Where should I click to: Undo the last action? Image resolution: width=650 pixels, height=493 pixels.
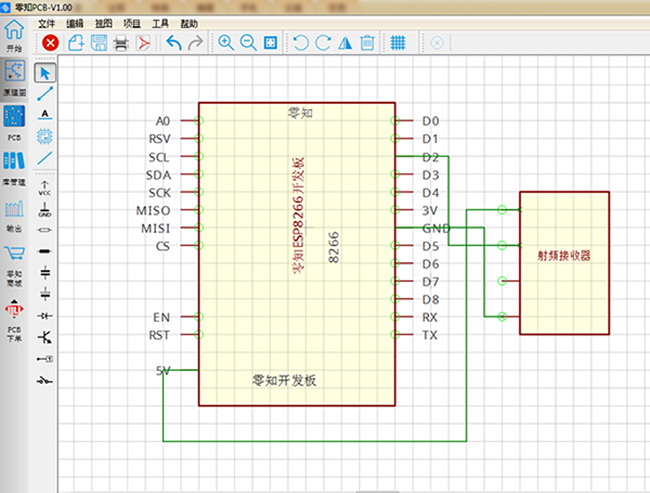pyautogui.click(x=174, y=43)
